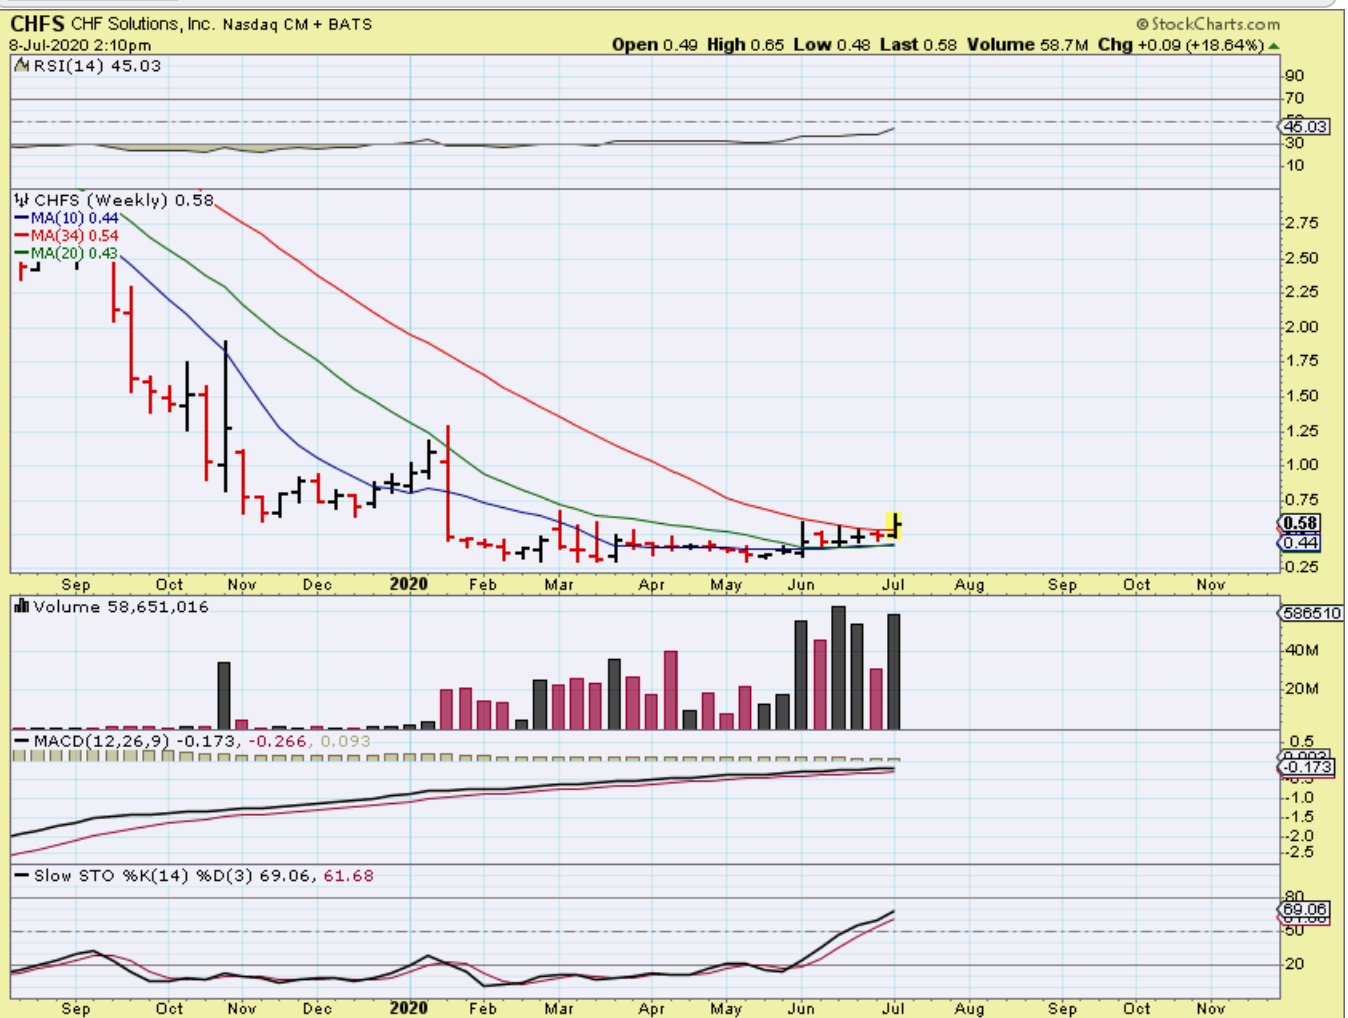Click the 2.75 price axis label
This screenshot has height=1018, width=1348.
(x=1301, y=223)
